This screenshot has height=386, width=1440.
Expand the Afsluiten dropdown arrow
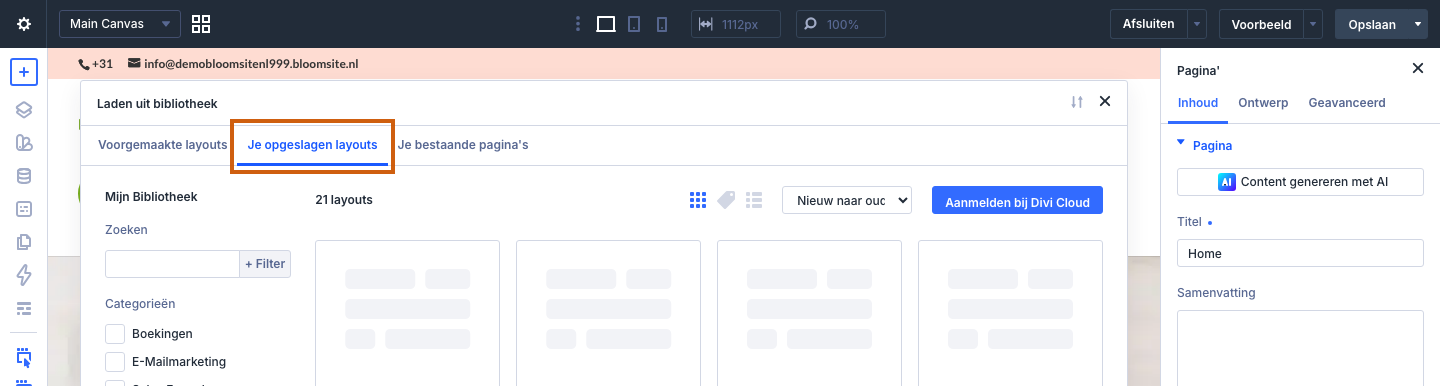click(1198, 24)
